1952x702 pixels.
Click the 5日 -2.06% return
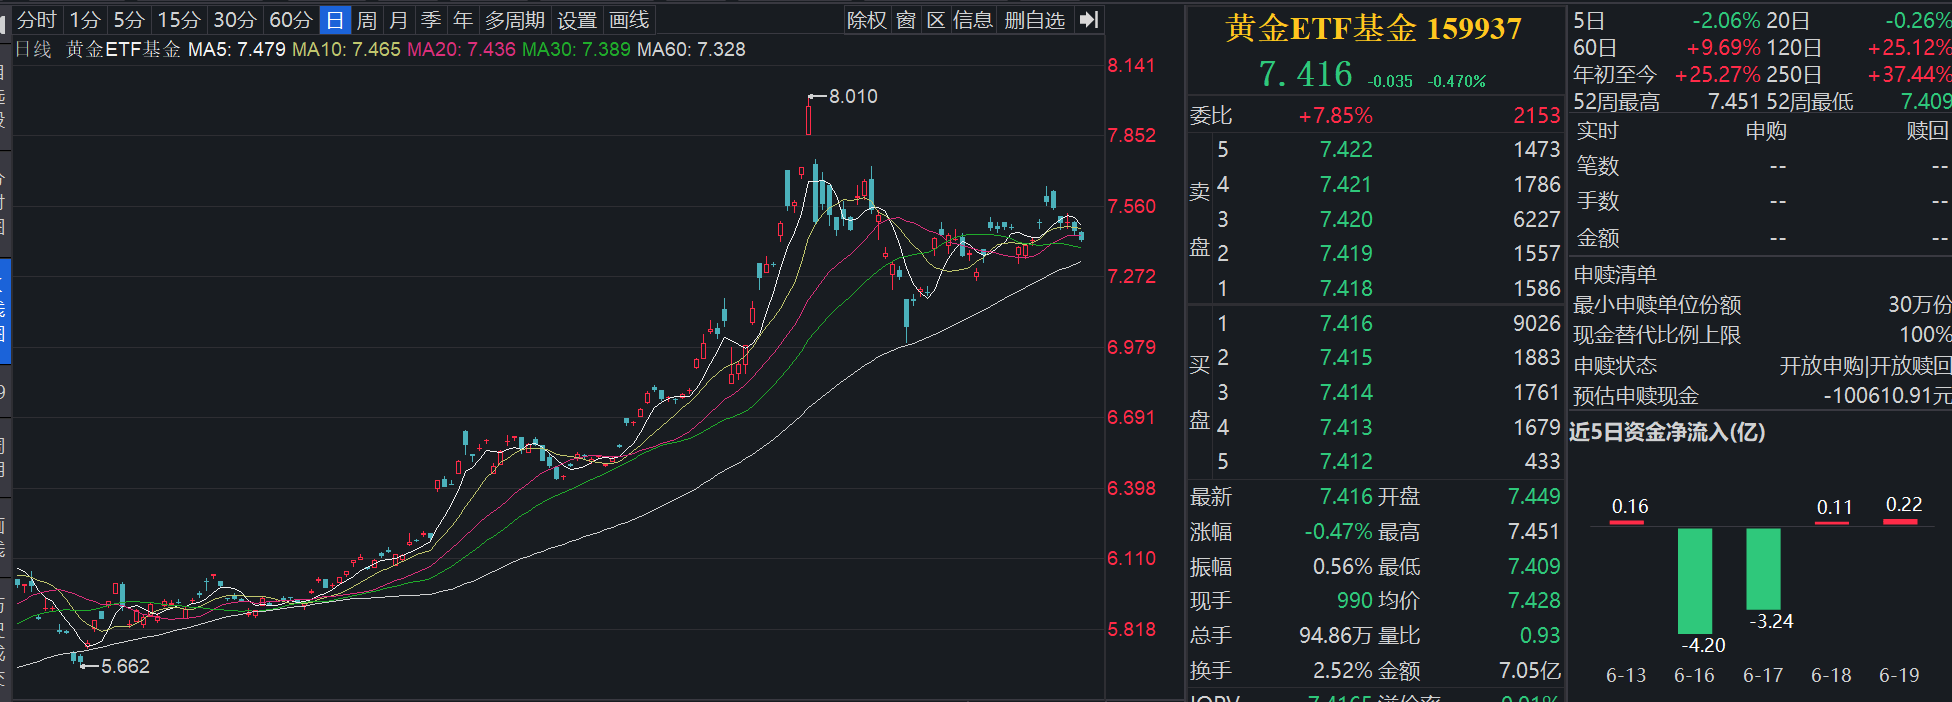click(1726, 21)
